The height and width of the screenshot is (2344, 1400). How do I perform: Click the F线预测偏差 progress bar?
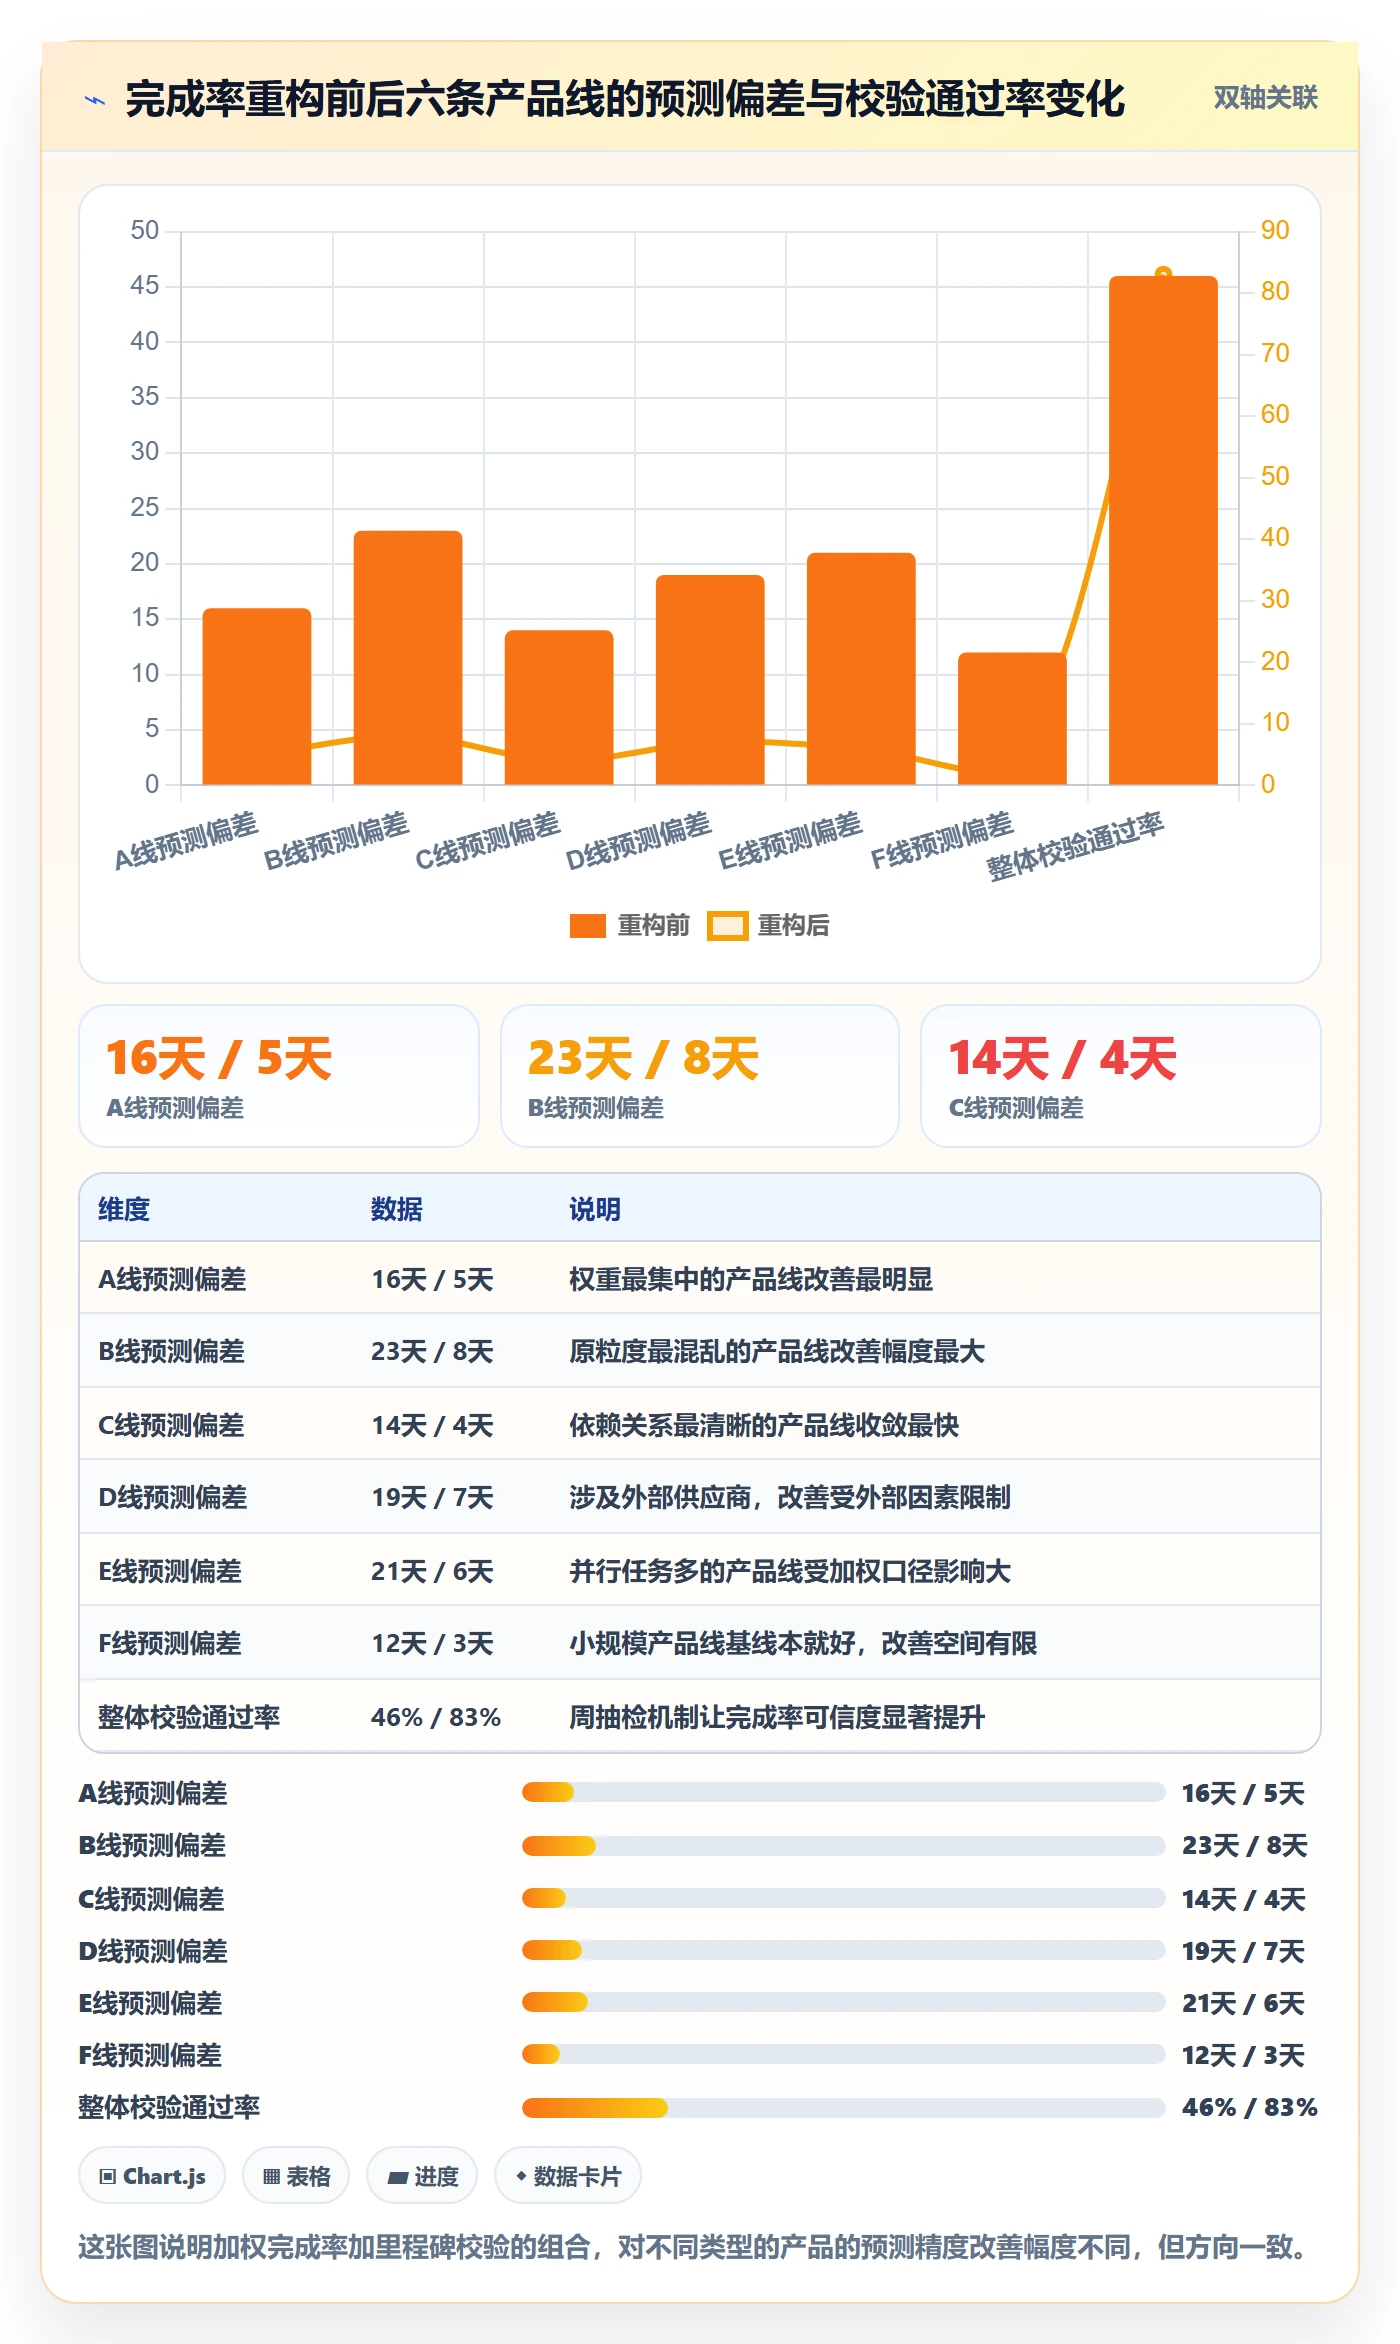(x=843, y=2055)
